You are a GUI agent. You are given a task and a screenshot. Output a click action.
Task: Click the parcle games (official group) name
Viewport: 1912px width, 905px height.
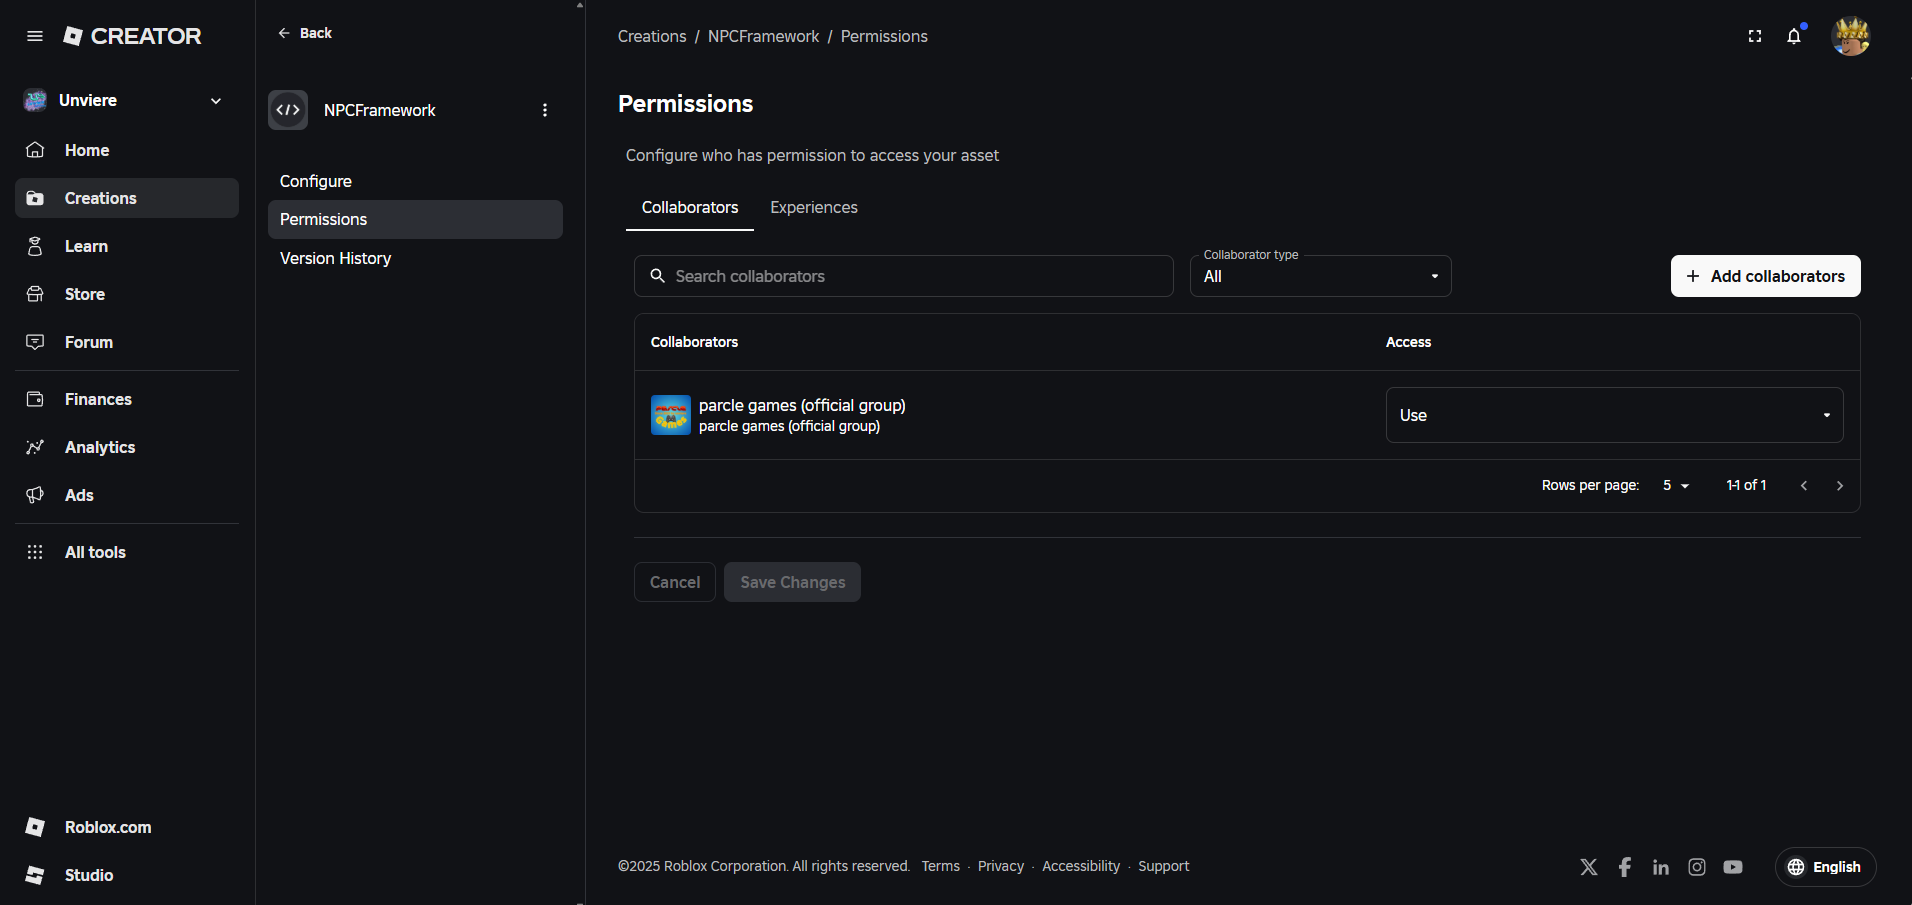802,405
